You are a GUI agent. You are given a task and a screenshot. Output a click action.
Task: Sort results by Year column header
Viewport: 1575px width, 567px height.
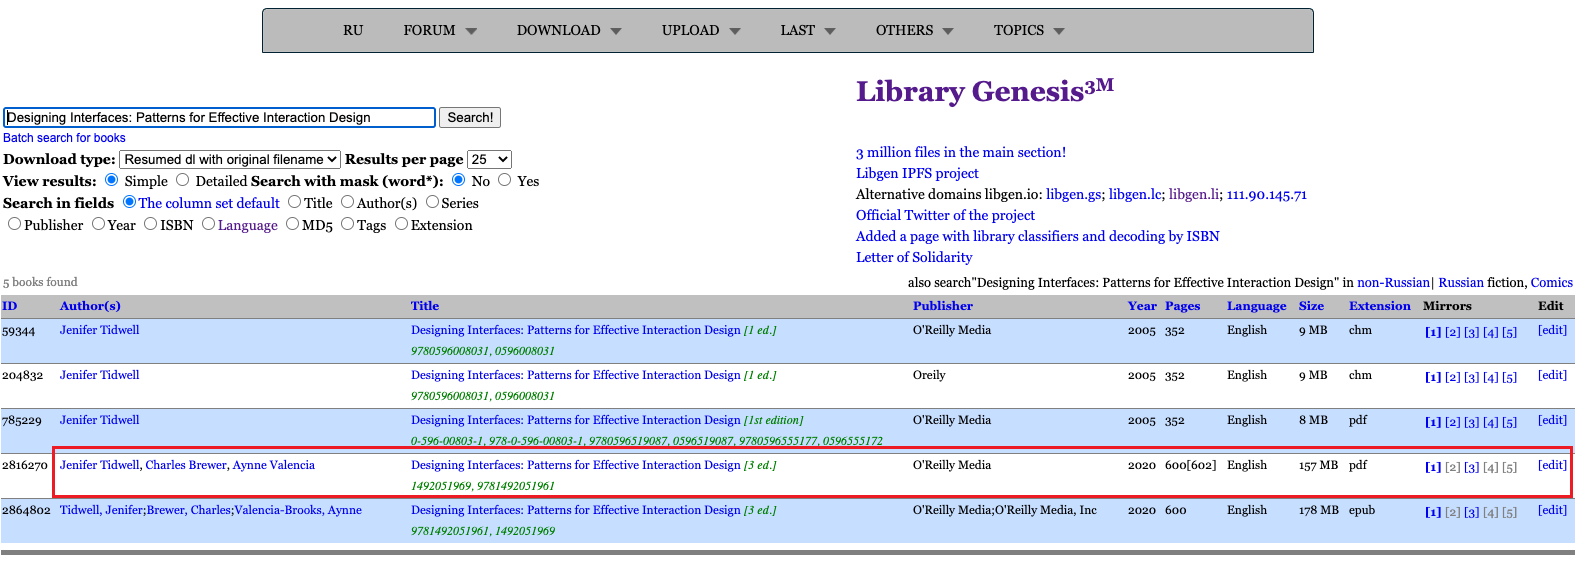click(1142, 306)
